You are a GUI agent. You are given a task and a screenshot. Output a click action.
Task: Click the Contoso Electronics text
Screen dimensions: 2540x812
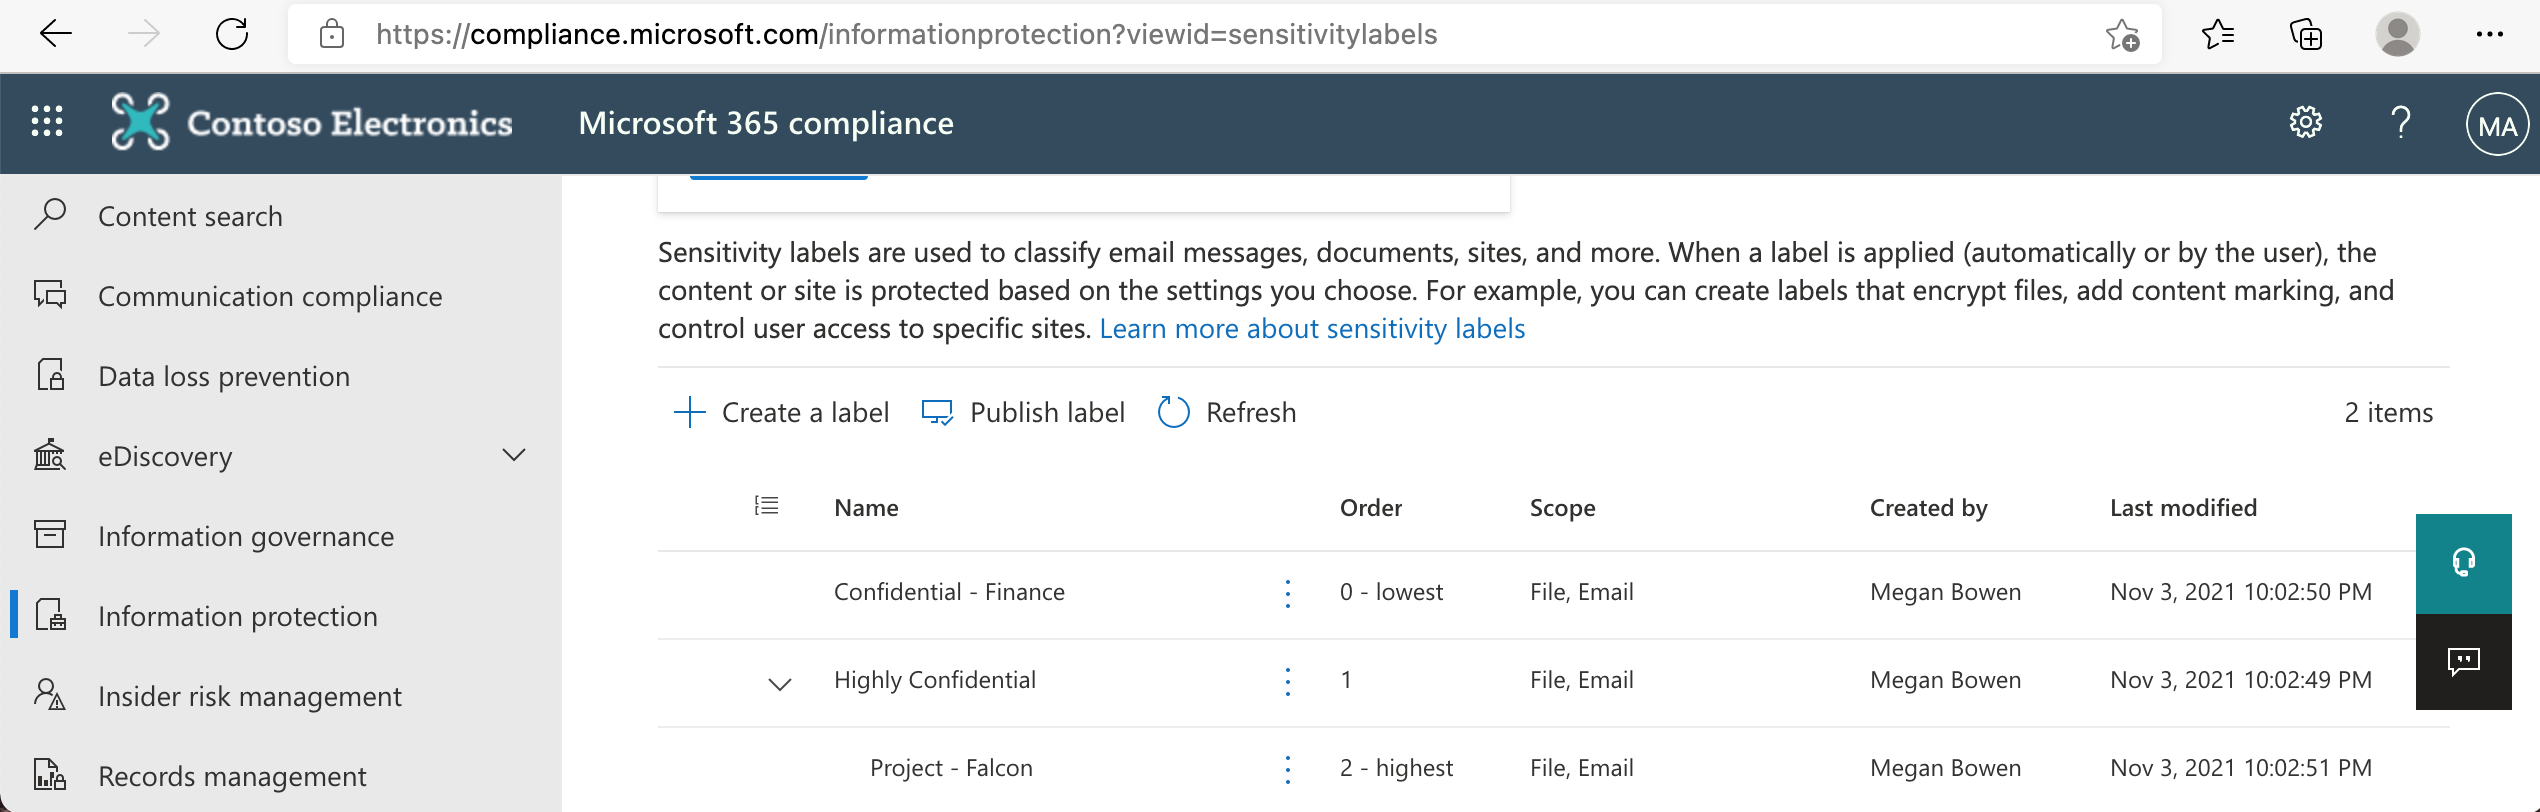coord(349,123)
